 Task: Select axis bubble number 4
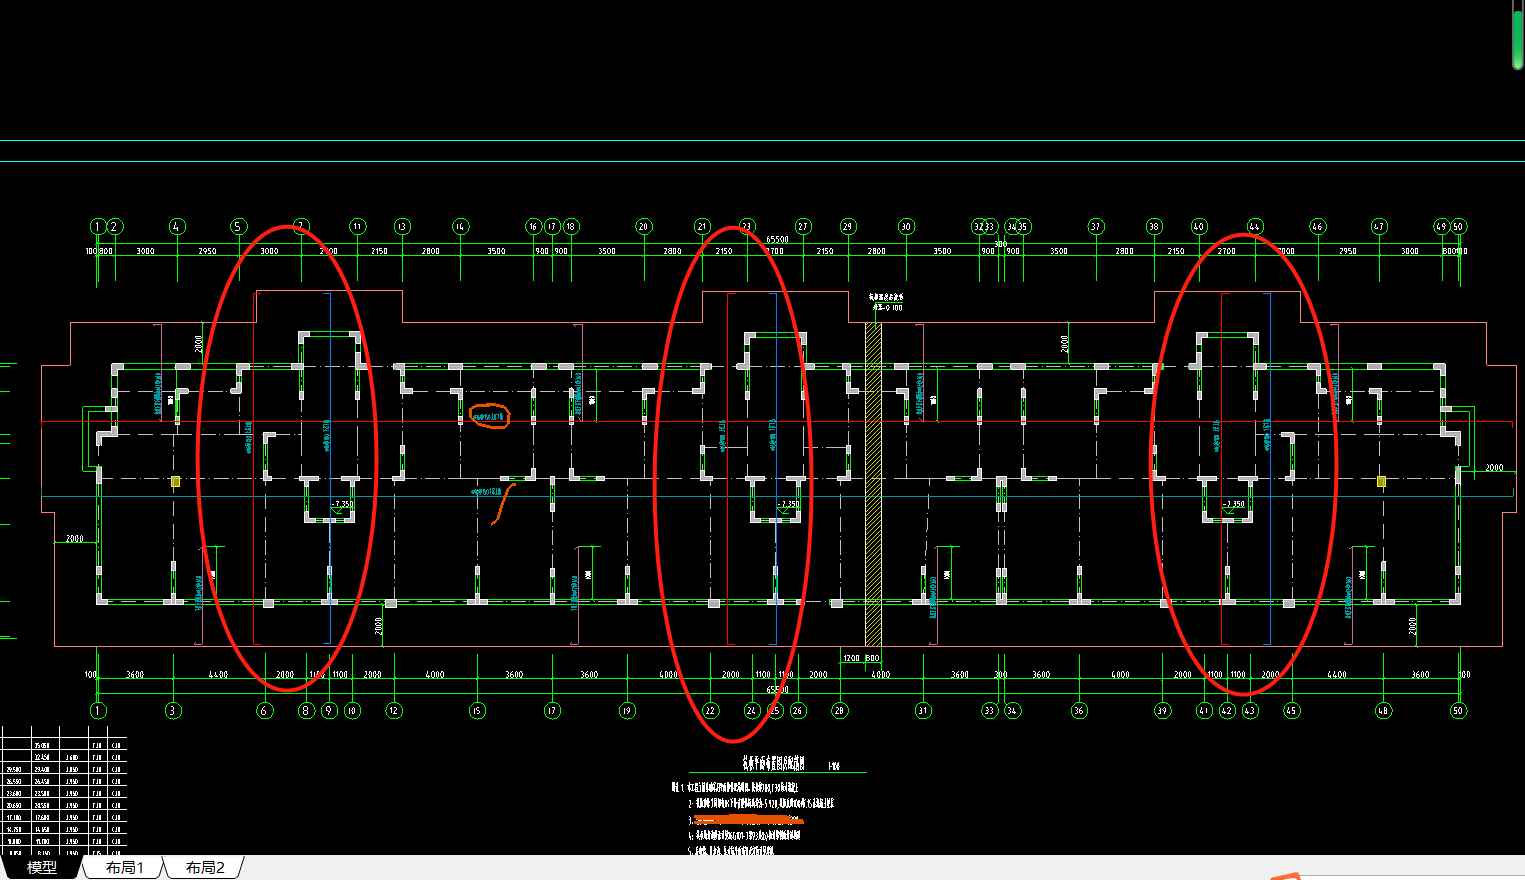point(177,227)
